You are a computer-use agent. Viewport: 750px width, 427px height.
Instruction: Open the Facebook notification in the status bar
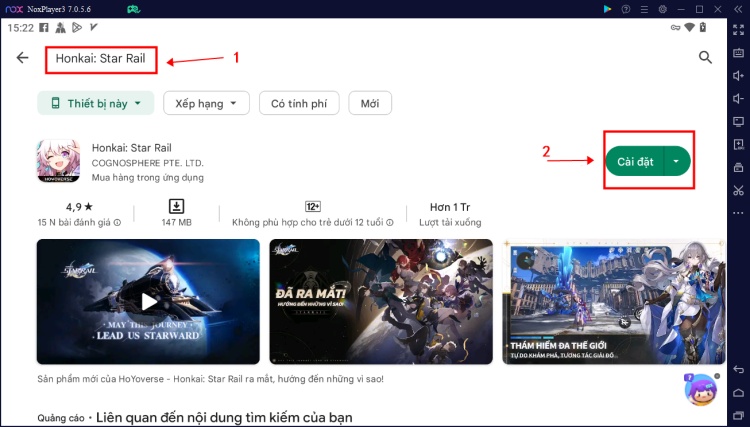pyautogui.click(x=44, y=28)
